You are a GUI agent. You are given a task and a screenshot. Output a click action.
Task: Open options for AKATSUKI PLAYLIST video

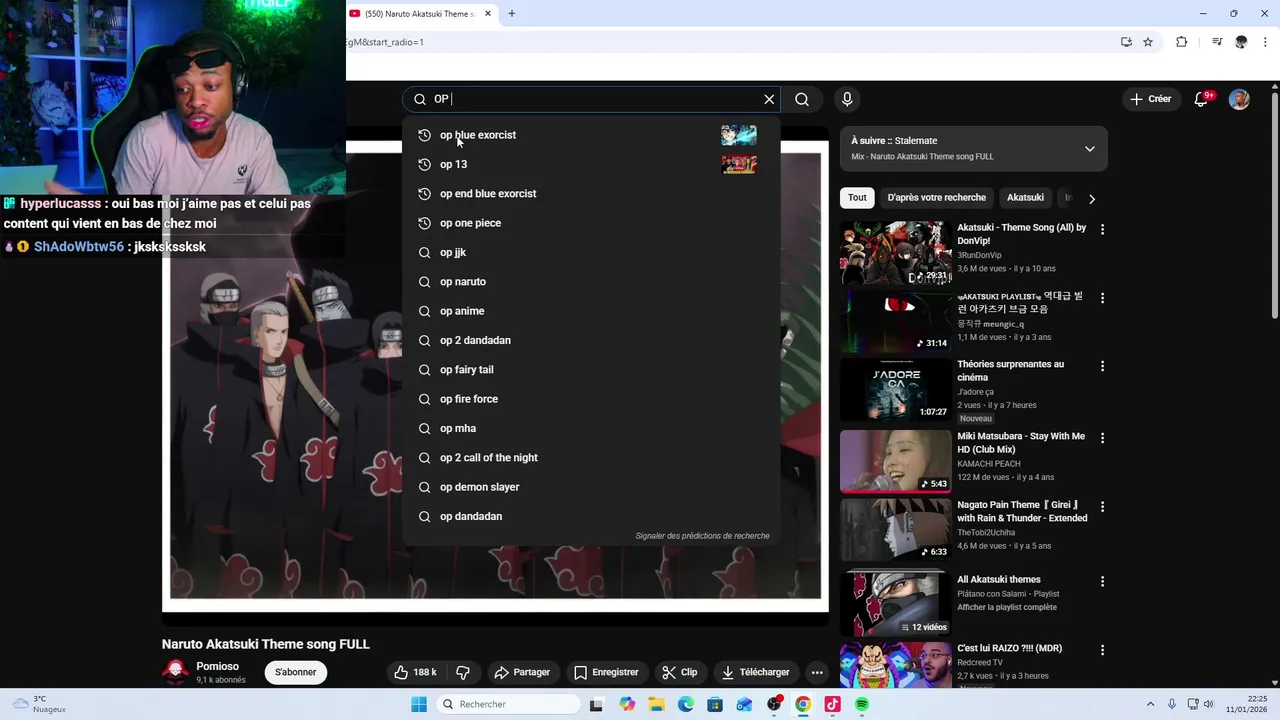coord(1102,298)
